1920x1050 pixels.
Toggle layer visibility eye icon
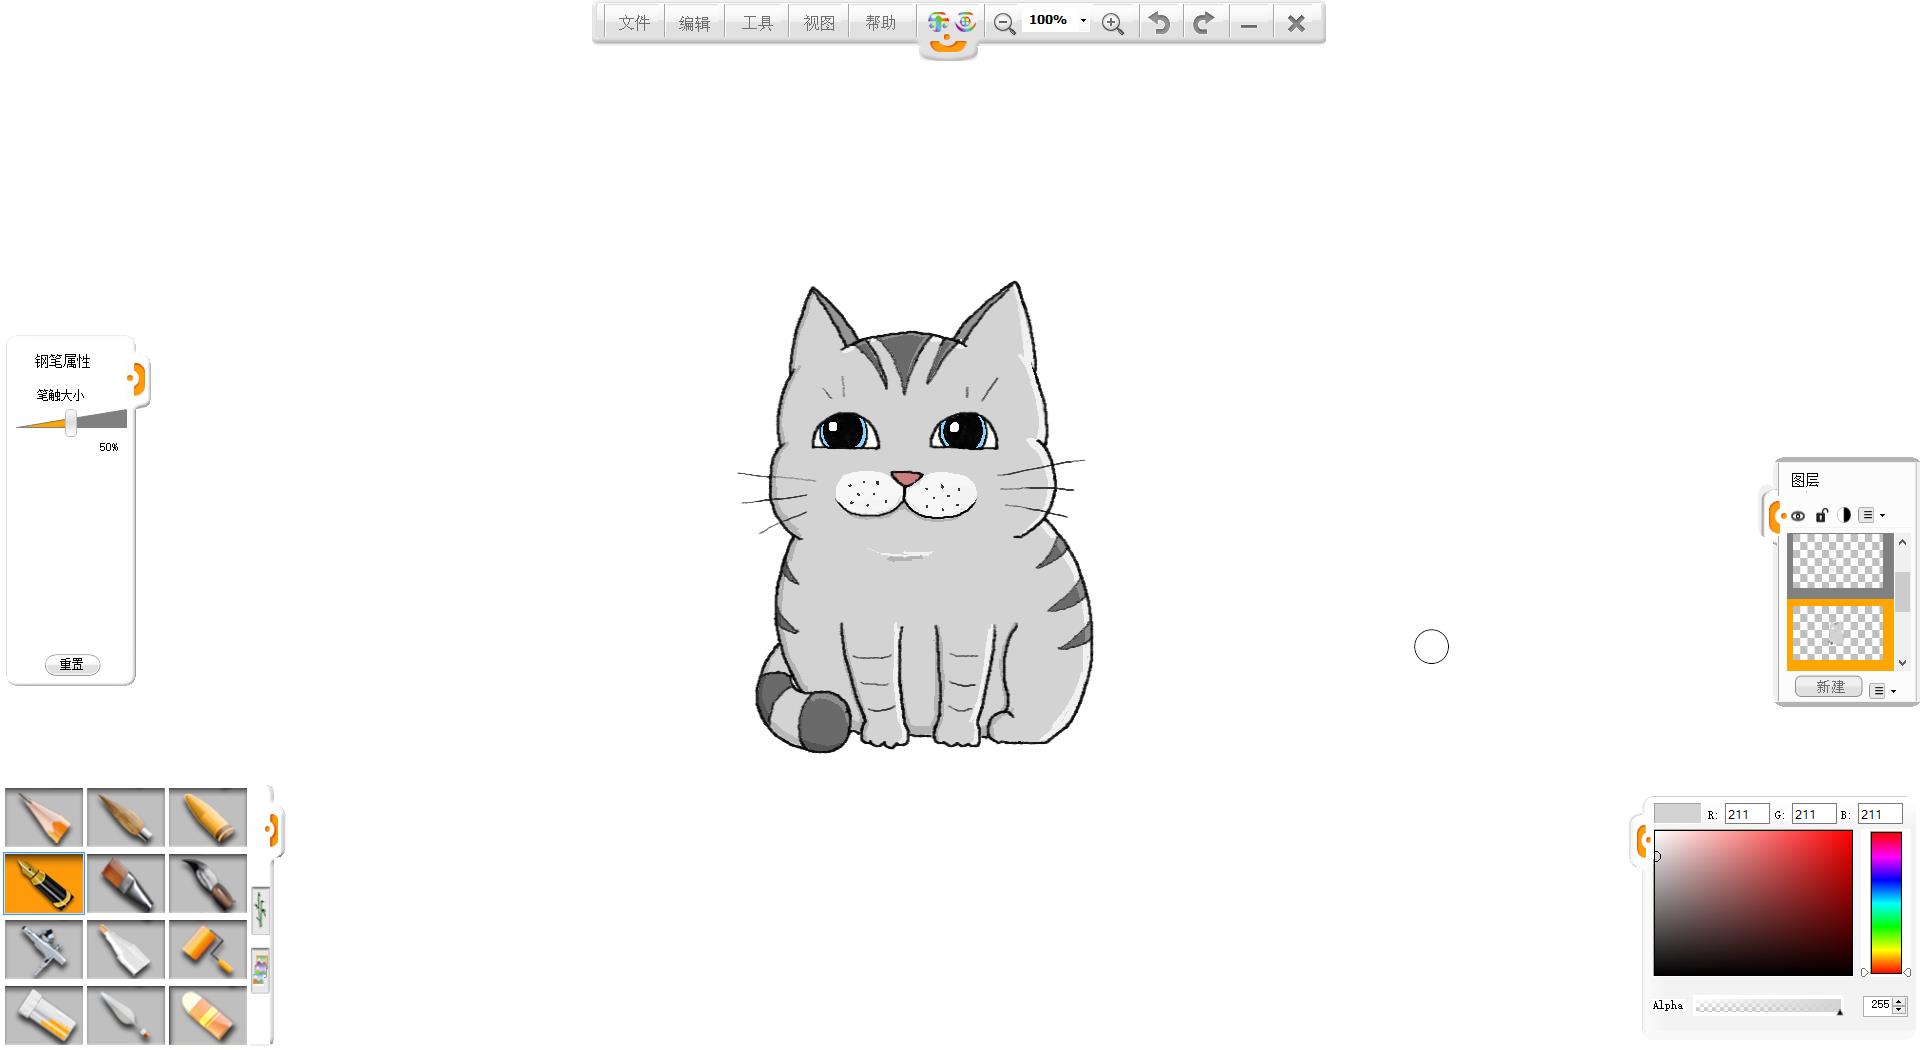(1798, 516)
